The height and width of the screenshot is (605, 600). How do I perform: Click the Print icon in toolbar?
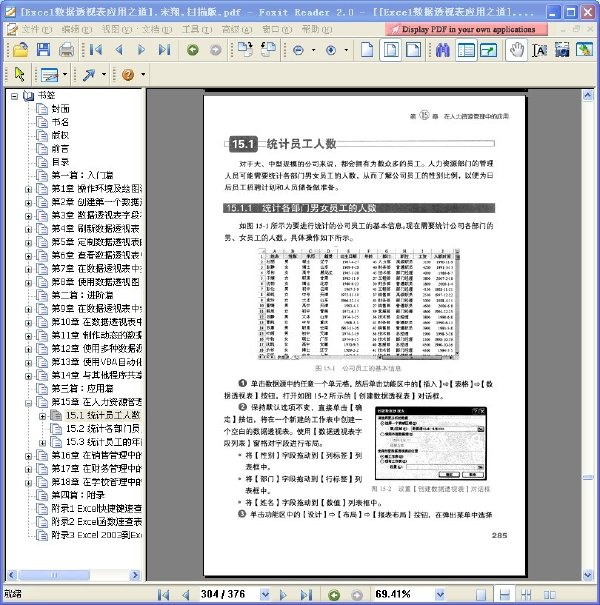click(66, 50)
